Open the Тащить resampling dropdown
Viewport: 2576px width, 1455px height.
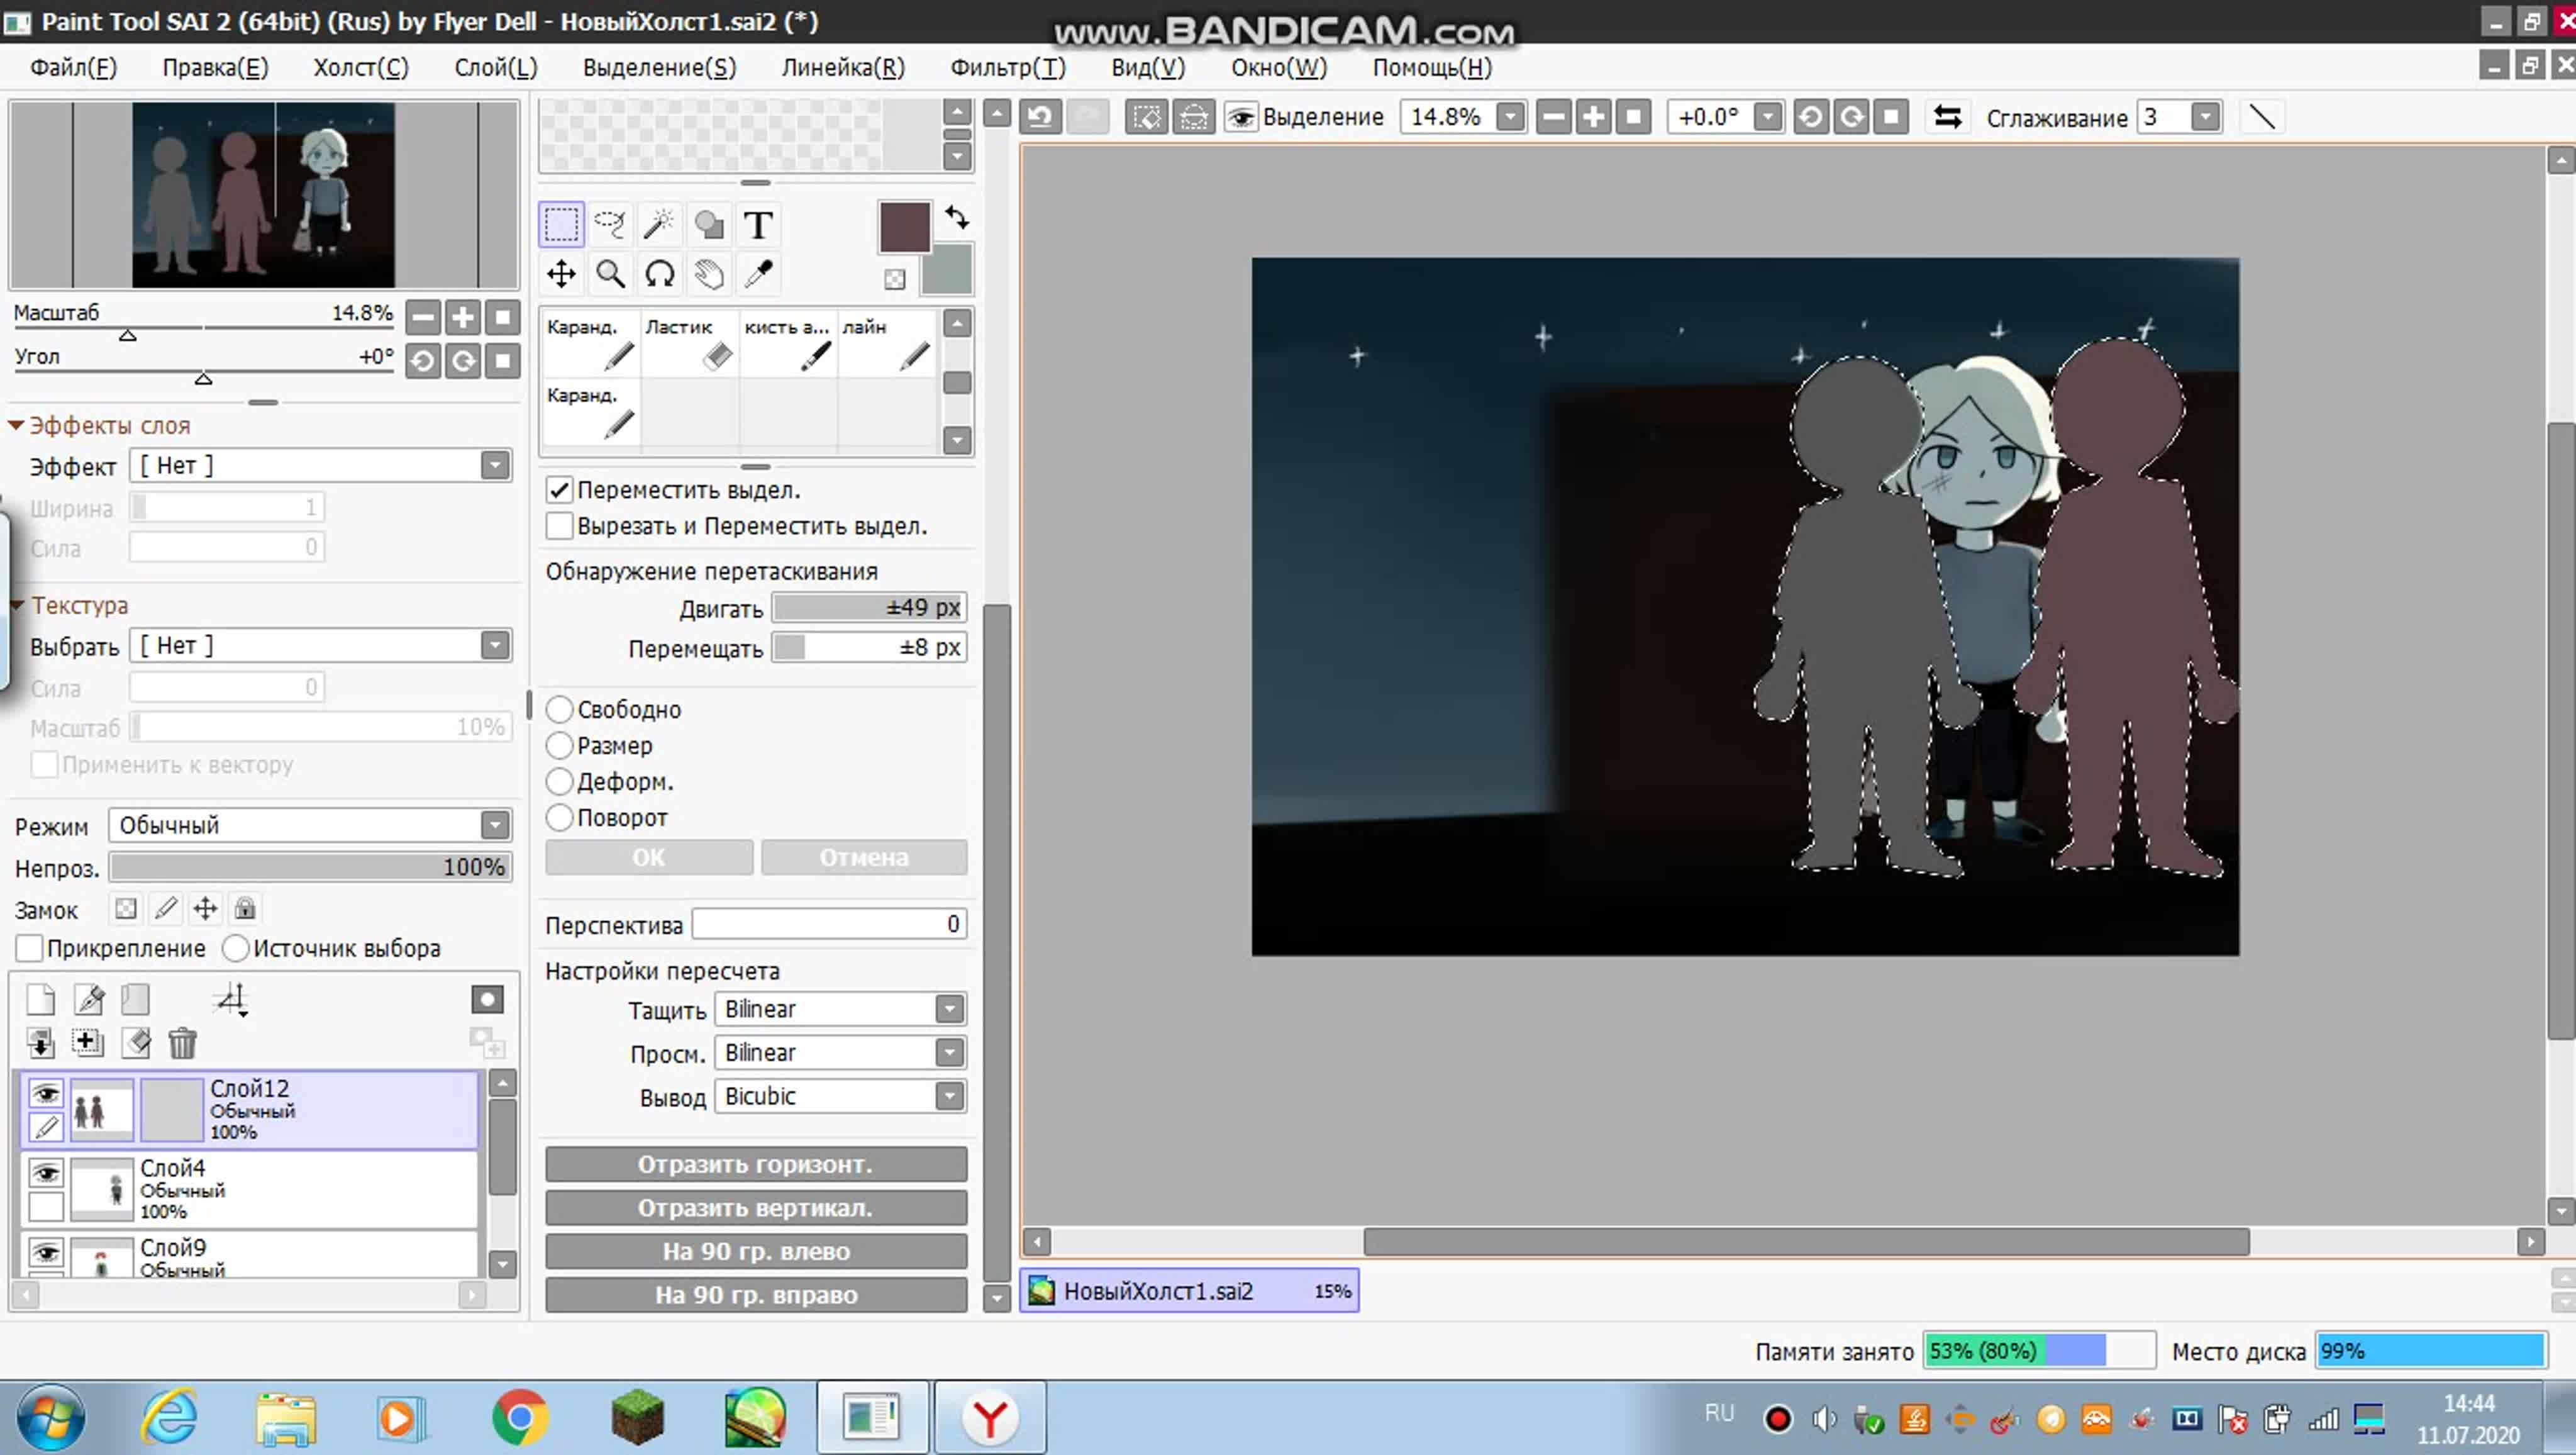pyautogui.click(x=840, y=1009)
